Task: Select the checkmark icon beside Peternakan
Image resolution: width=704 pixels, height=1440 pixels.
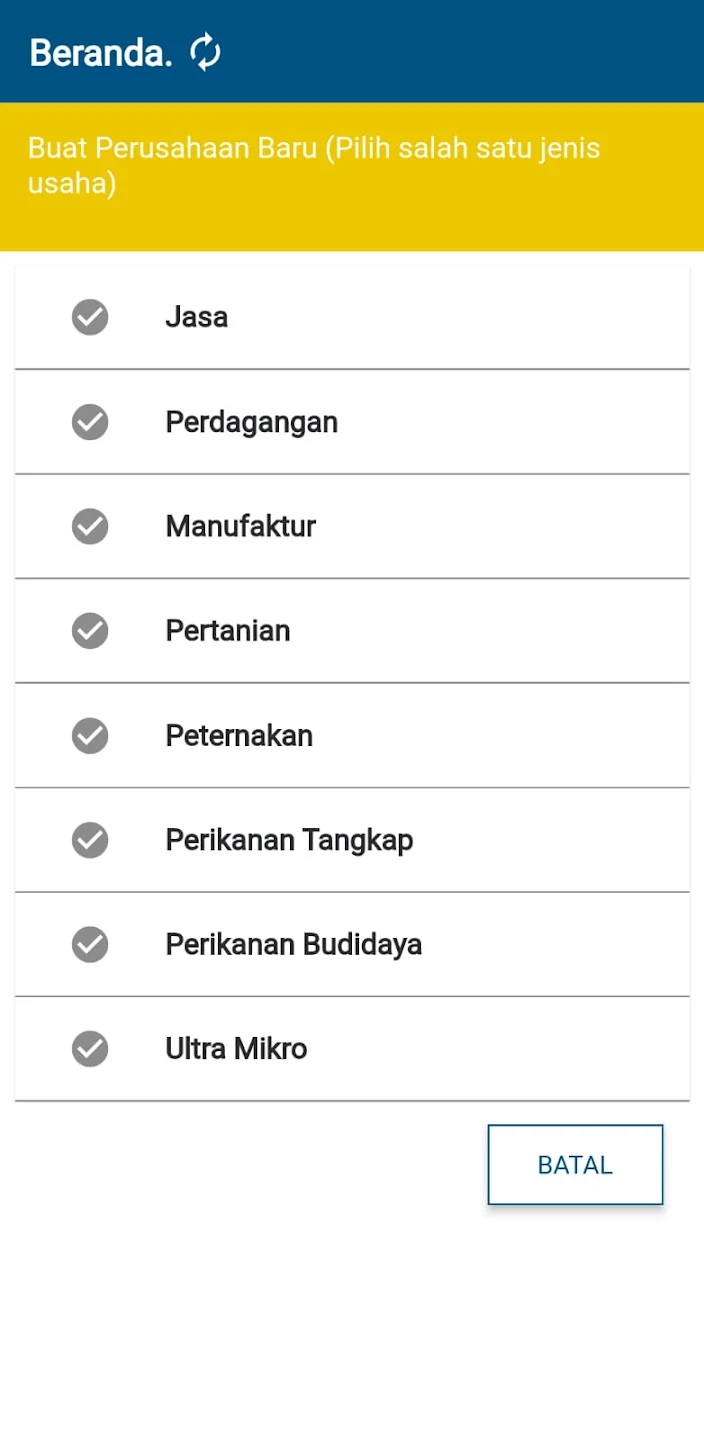Action: click(90, 735)
